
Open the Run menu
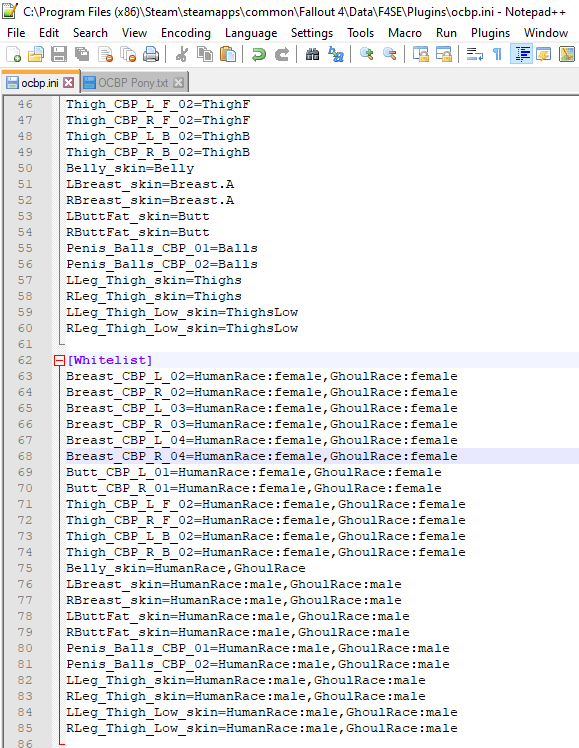click(x=446, y=33)
